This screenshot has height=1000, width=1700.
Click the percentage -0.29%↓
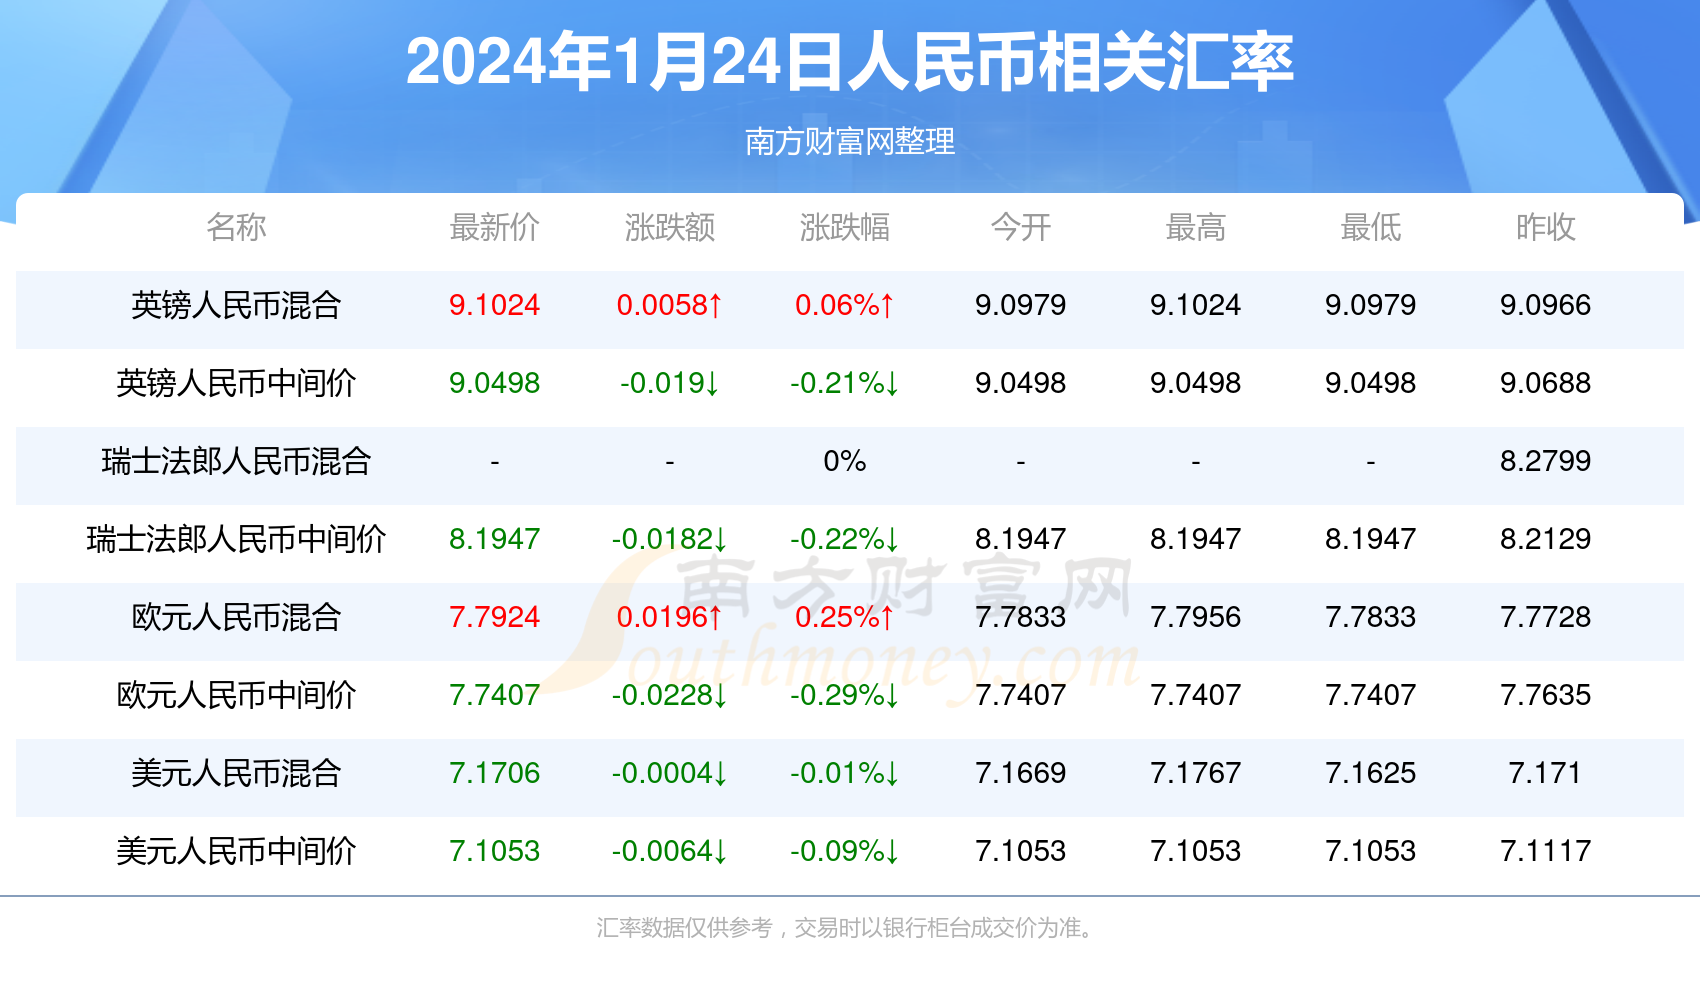tap(845, 695)
